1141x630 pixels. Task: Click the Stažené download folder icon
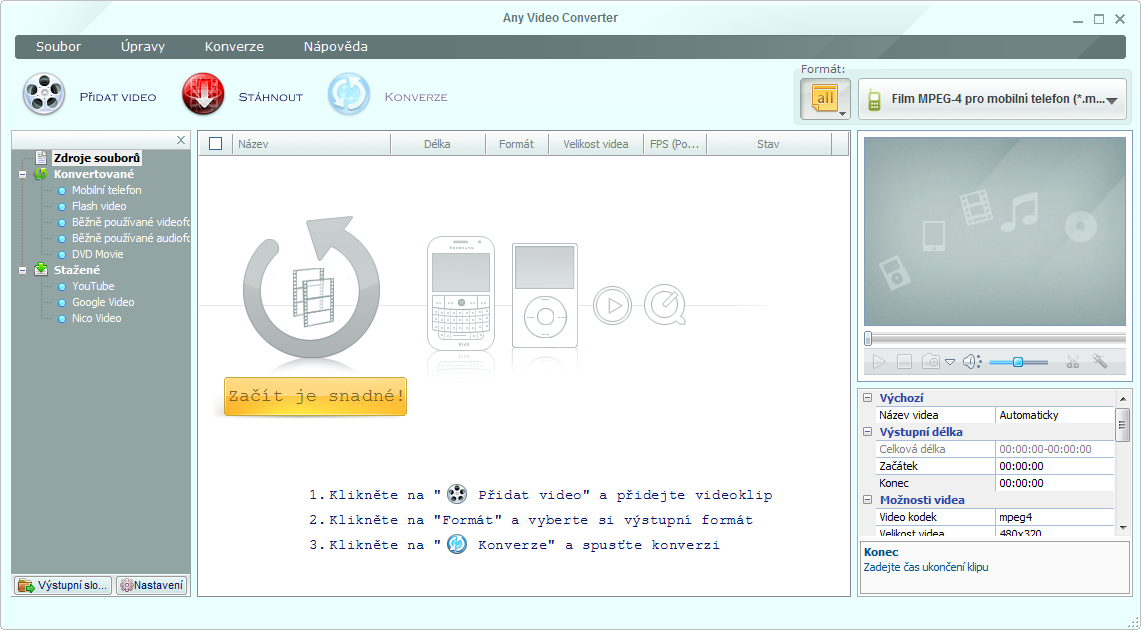click(41, 269)
